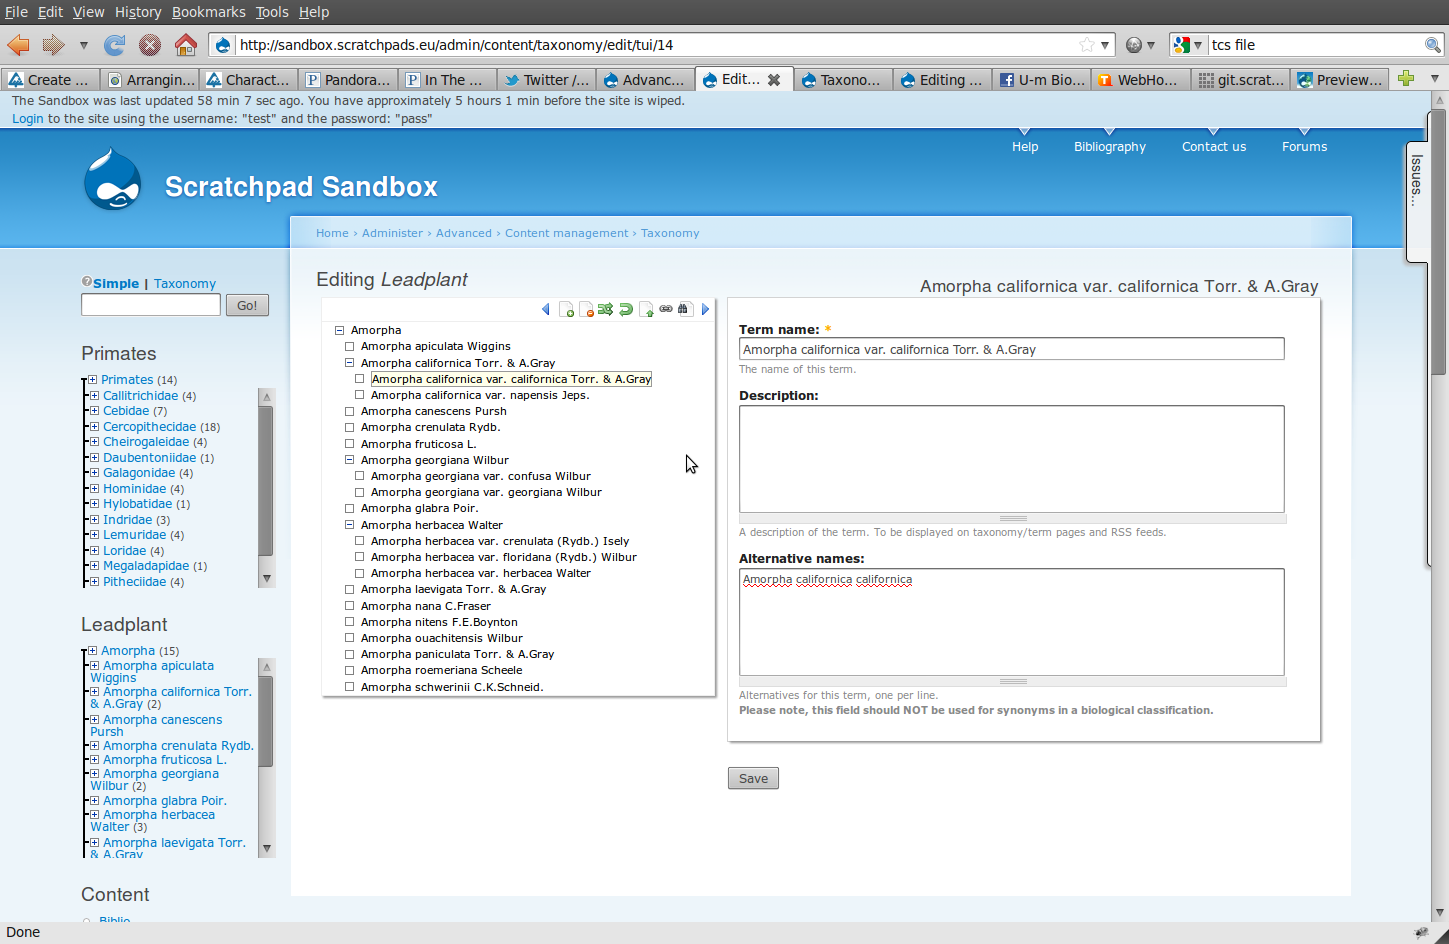Click the blue right arrow in tree toolbar
Image resolution: width=1449 pixels, height=944 pixels.
pyautogui.click(x=705, y=310)
